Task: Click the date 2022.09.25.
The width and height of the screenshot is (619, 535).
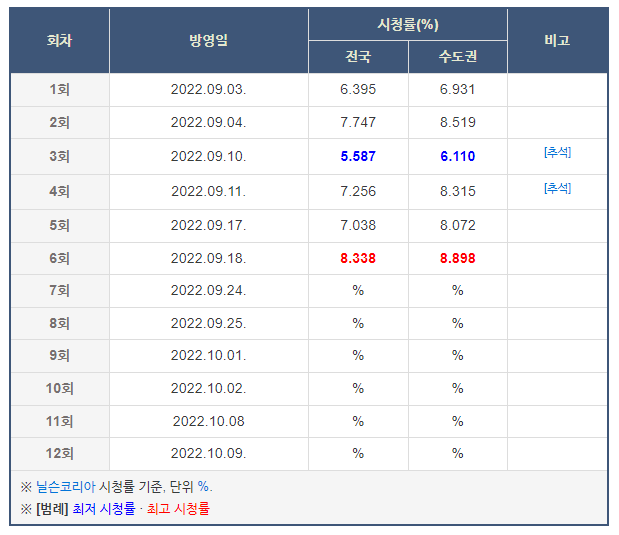Action: click(208, 323)
